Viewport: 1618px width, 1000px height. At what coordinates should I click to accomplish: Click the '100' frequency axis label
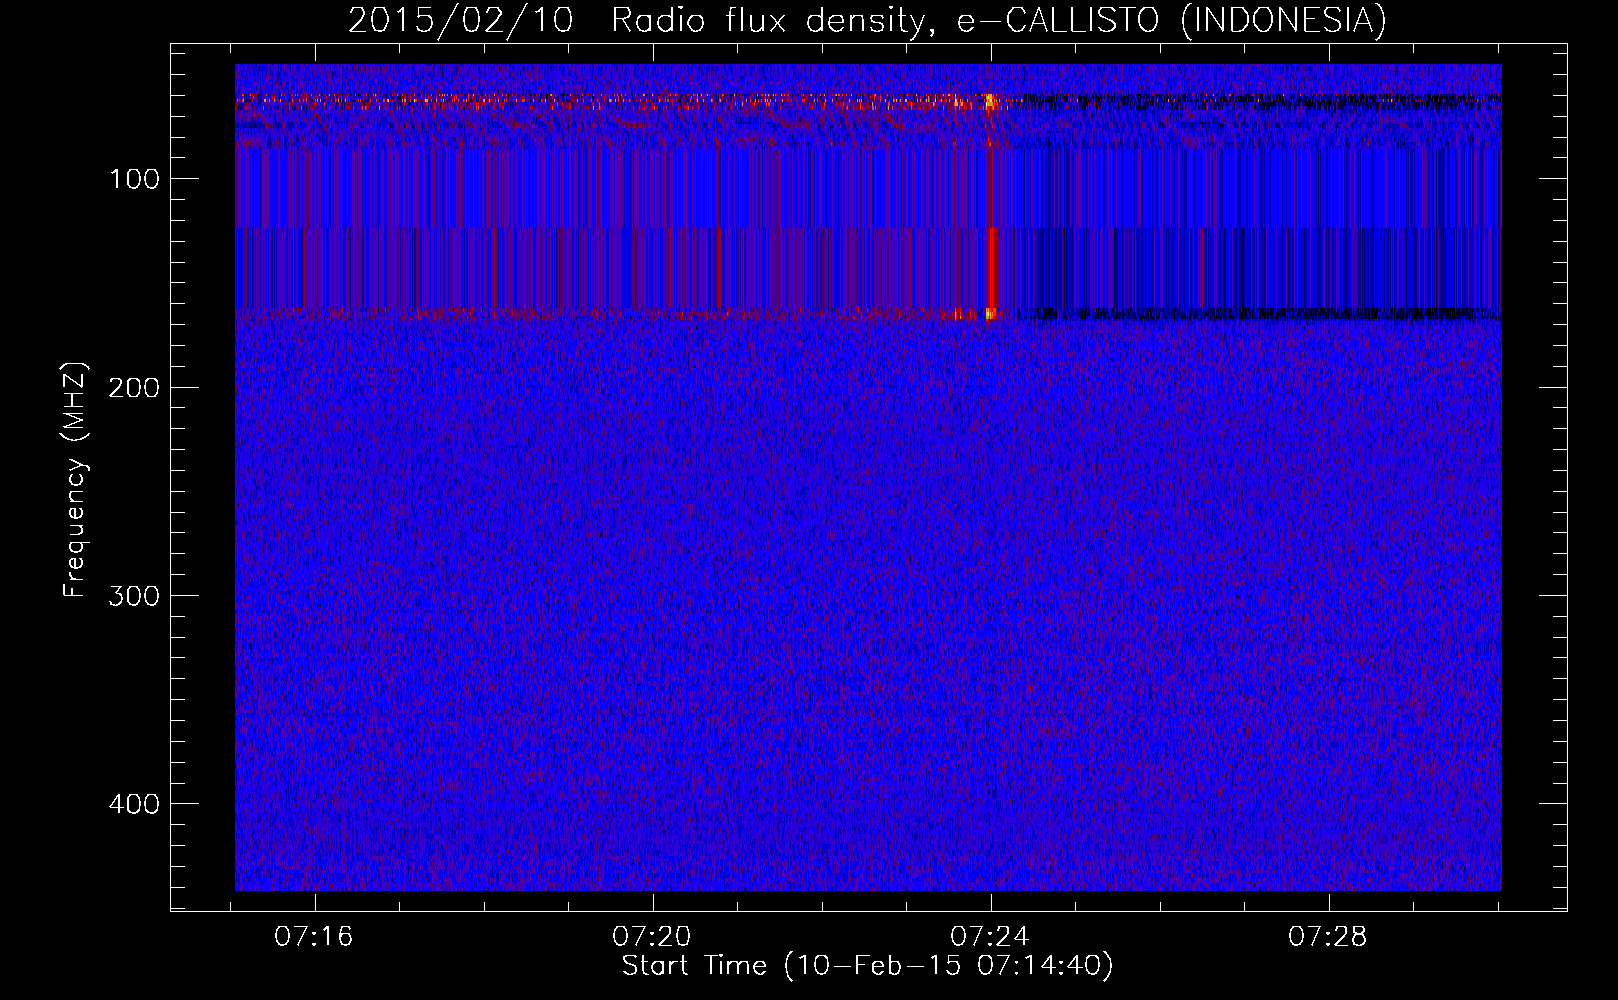135,180
